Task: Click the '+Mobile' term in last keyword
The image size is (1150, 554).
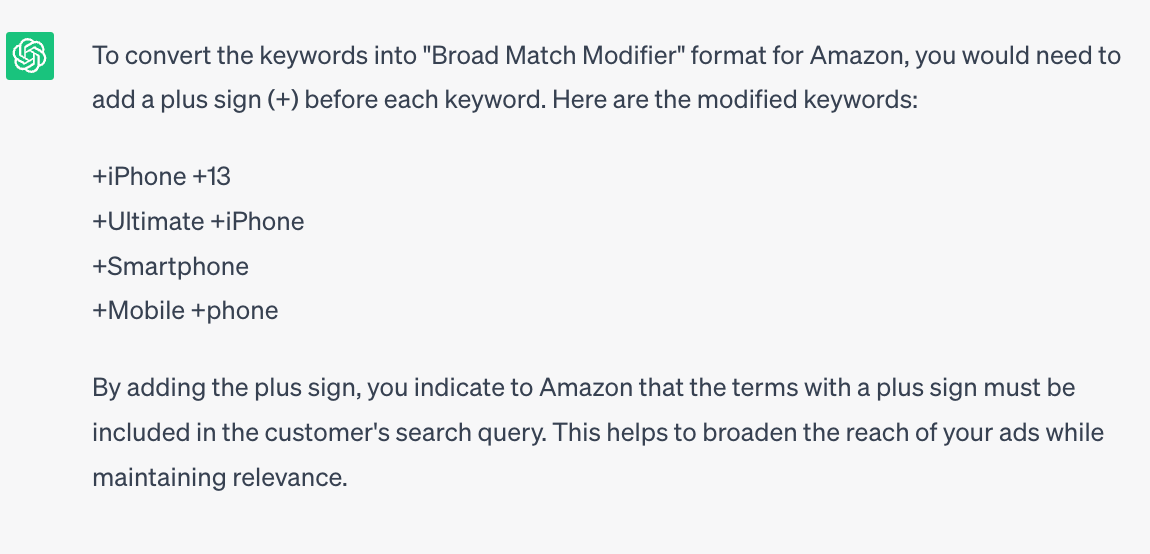Action: (x=139, y=310)
